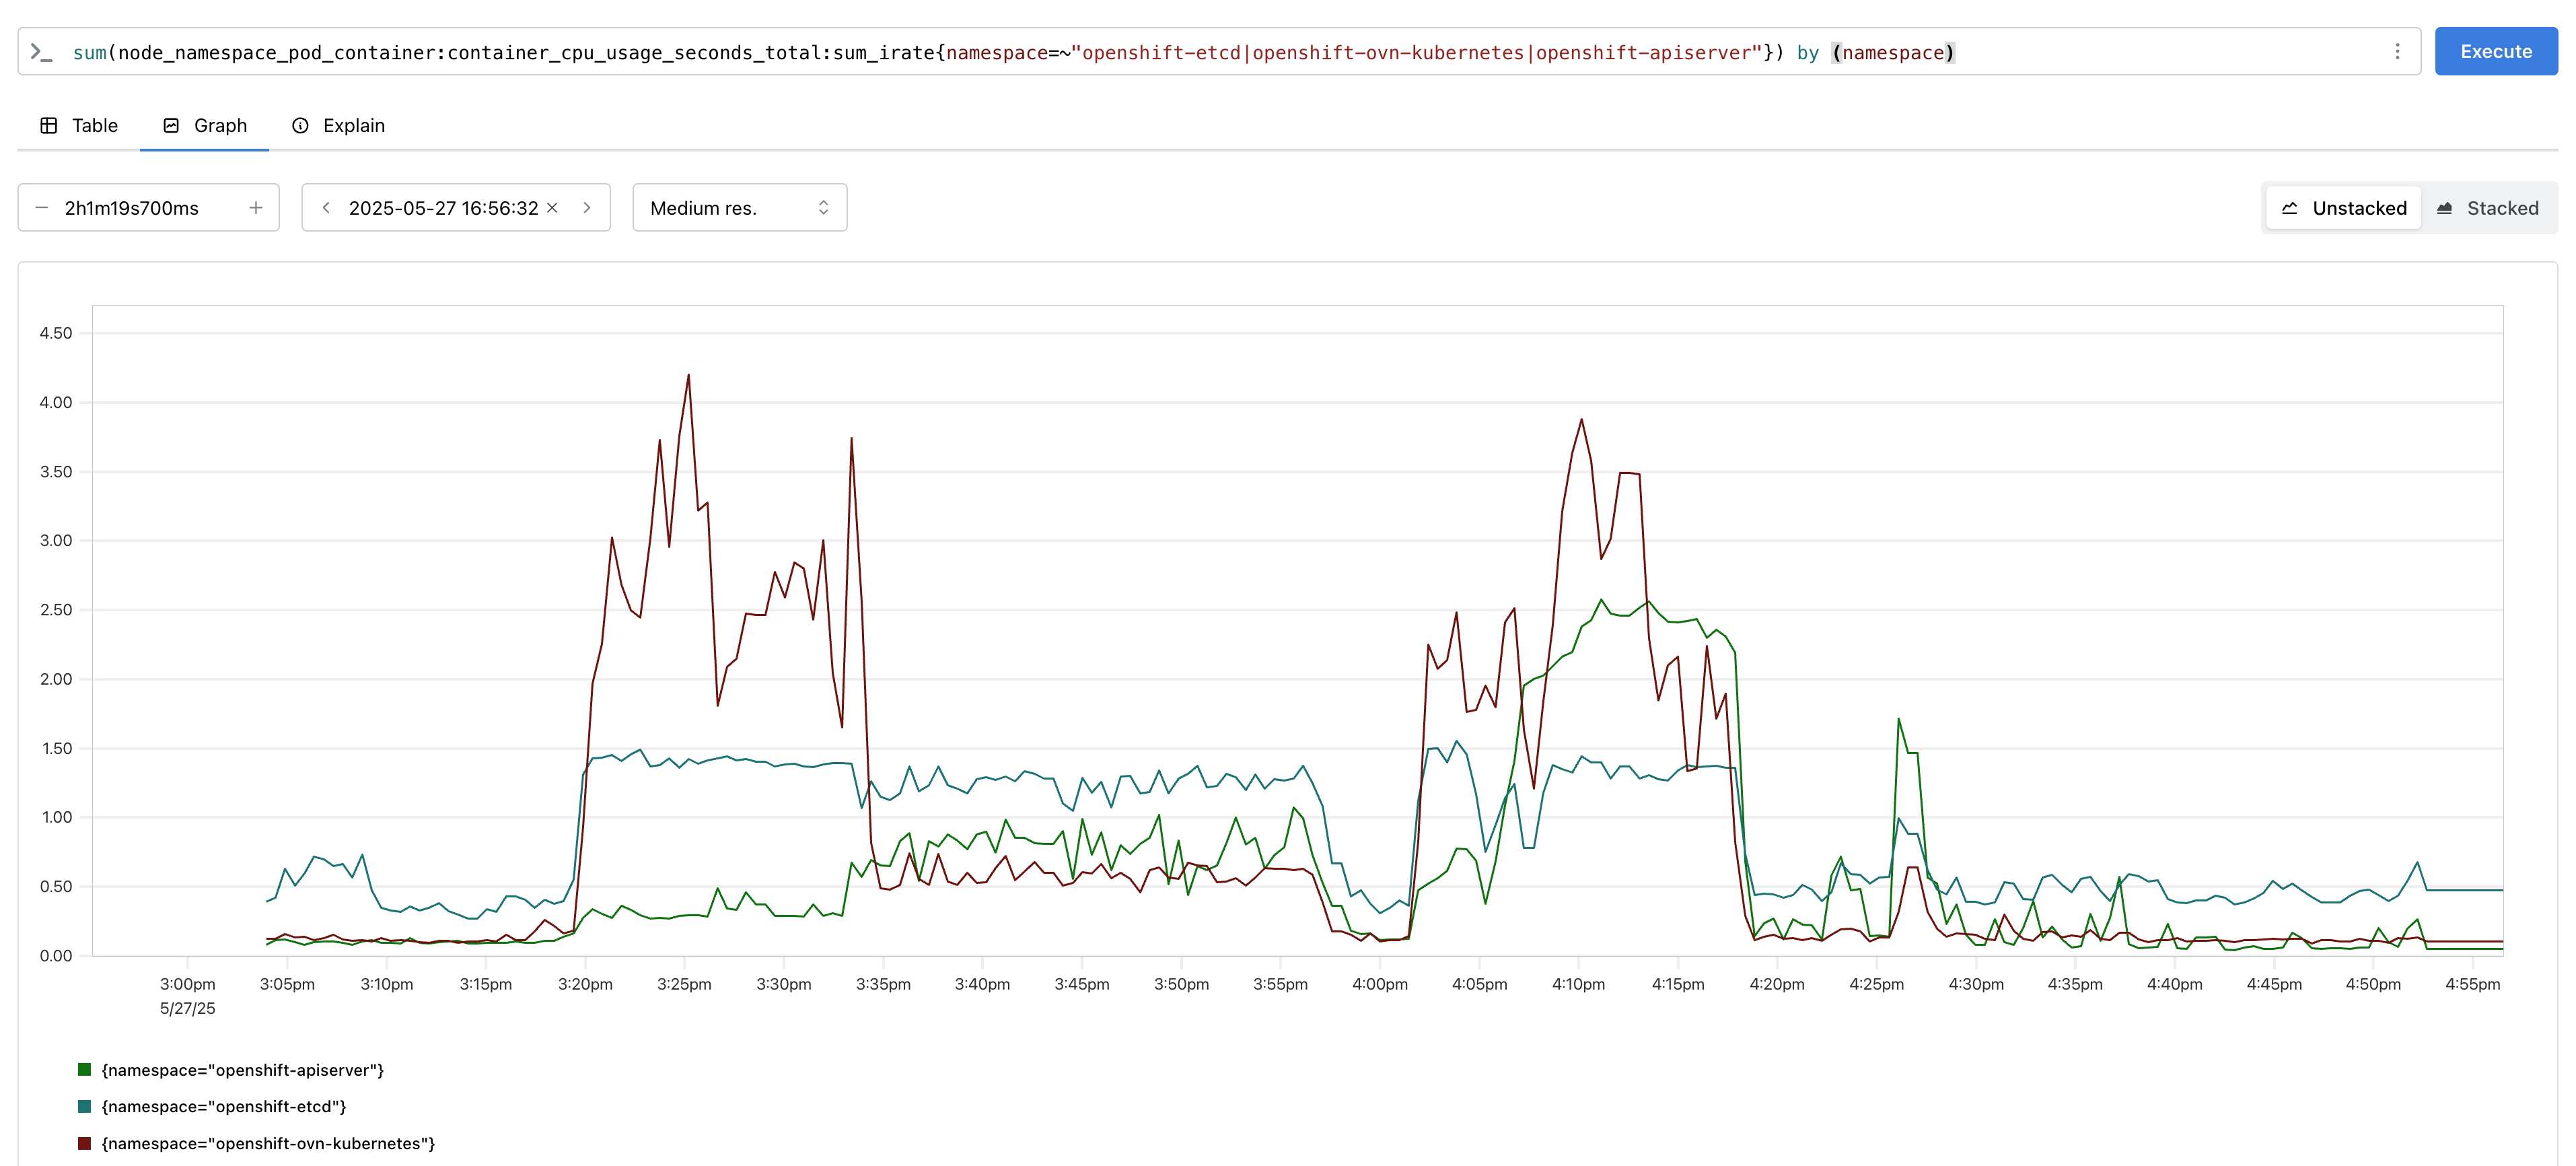Screen dimensions: 2576x1166
Task: Click inside the PromQL query input
Action: [x=1200, y=52]
